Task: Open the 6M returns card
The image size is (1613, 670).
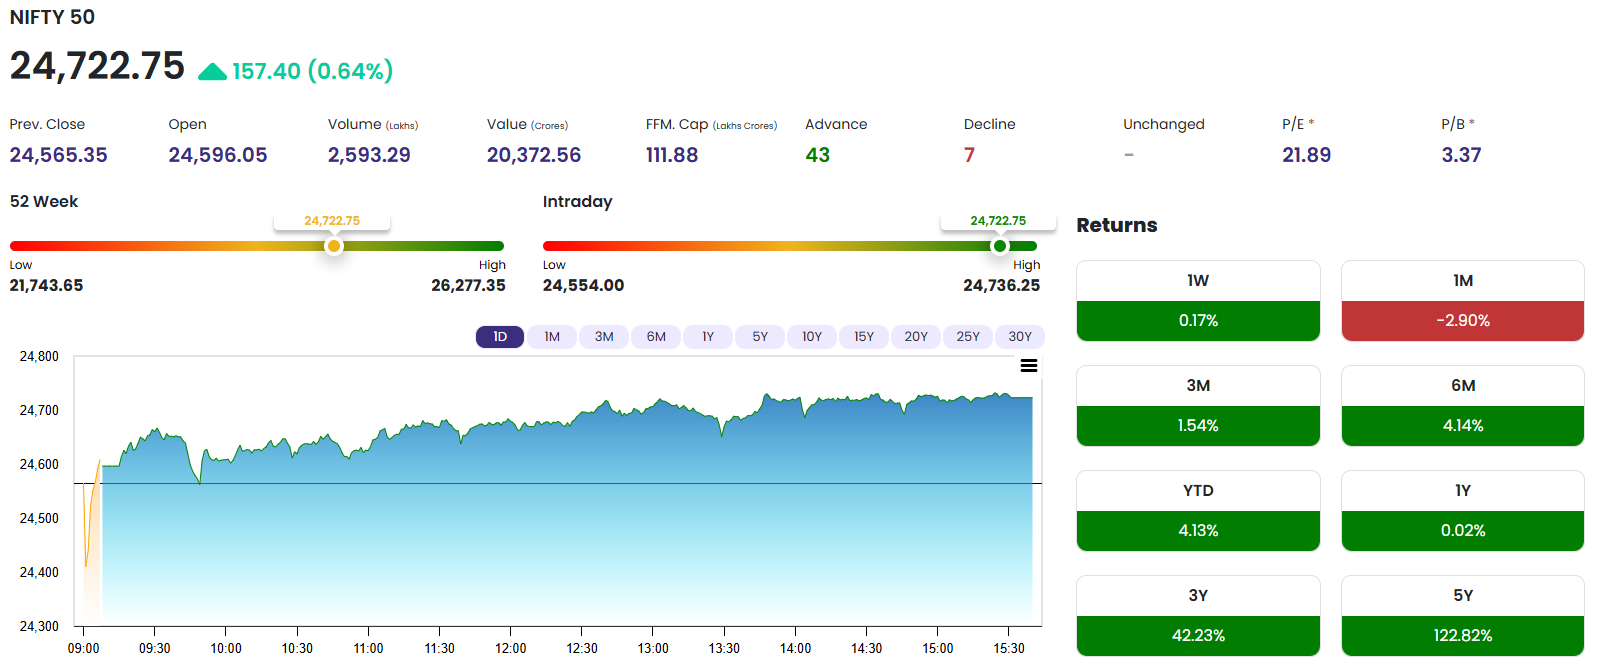Action: coord(1463,406)
